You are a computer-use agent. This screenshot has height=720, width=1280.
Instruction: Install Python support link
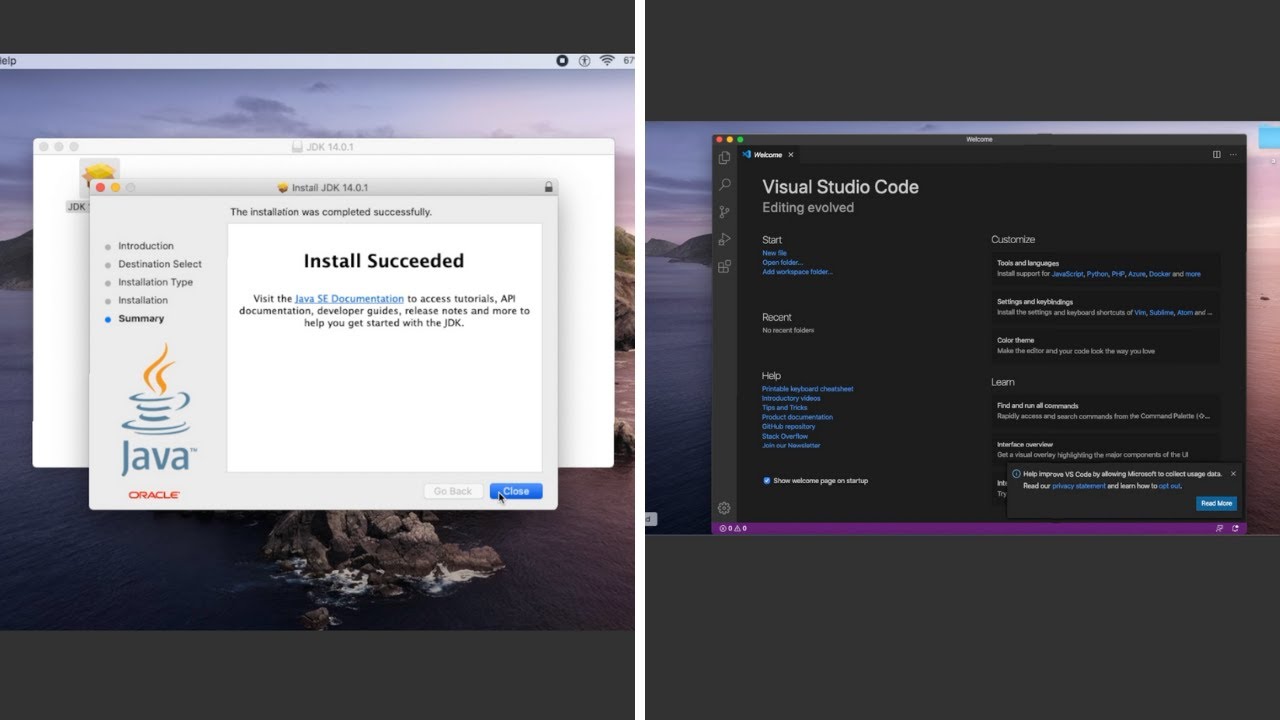[1097, 274]
